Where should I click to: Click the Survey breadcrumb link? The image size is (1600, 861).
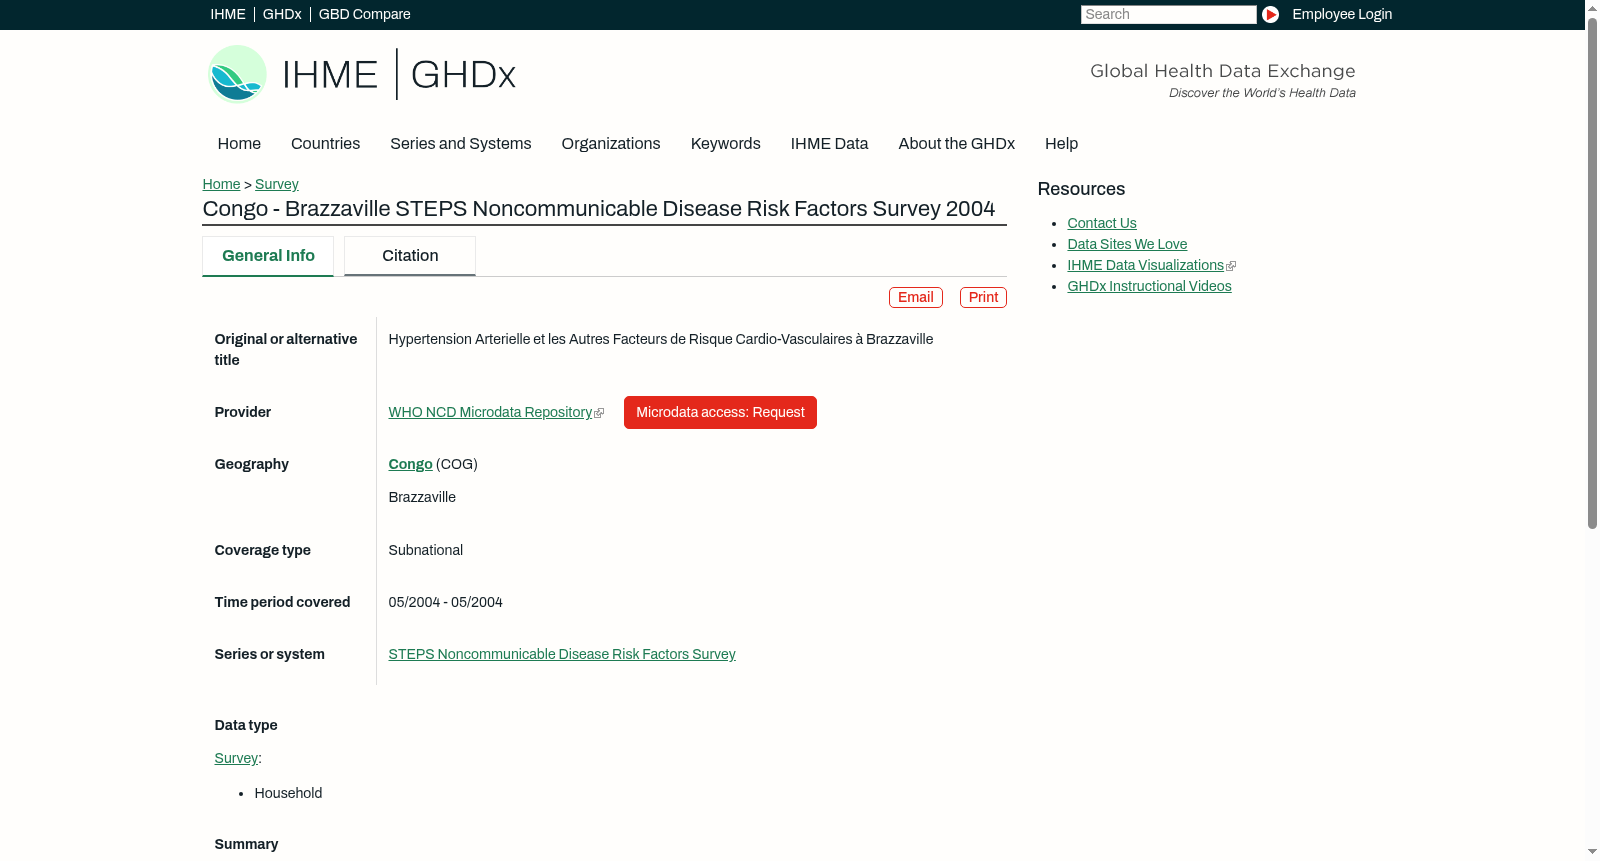[x=277, y=185]
